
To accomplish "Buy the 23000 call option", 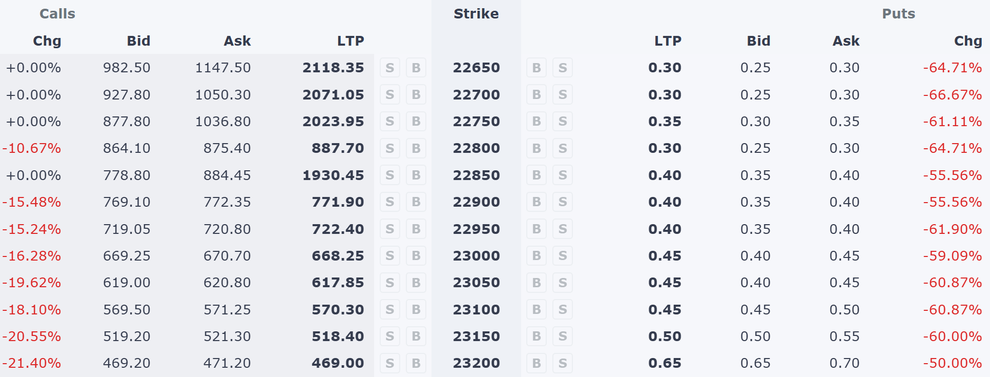I will pos(415,256).
